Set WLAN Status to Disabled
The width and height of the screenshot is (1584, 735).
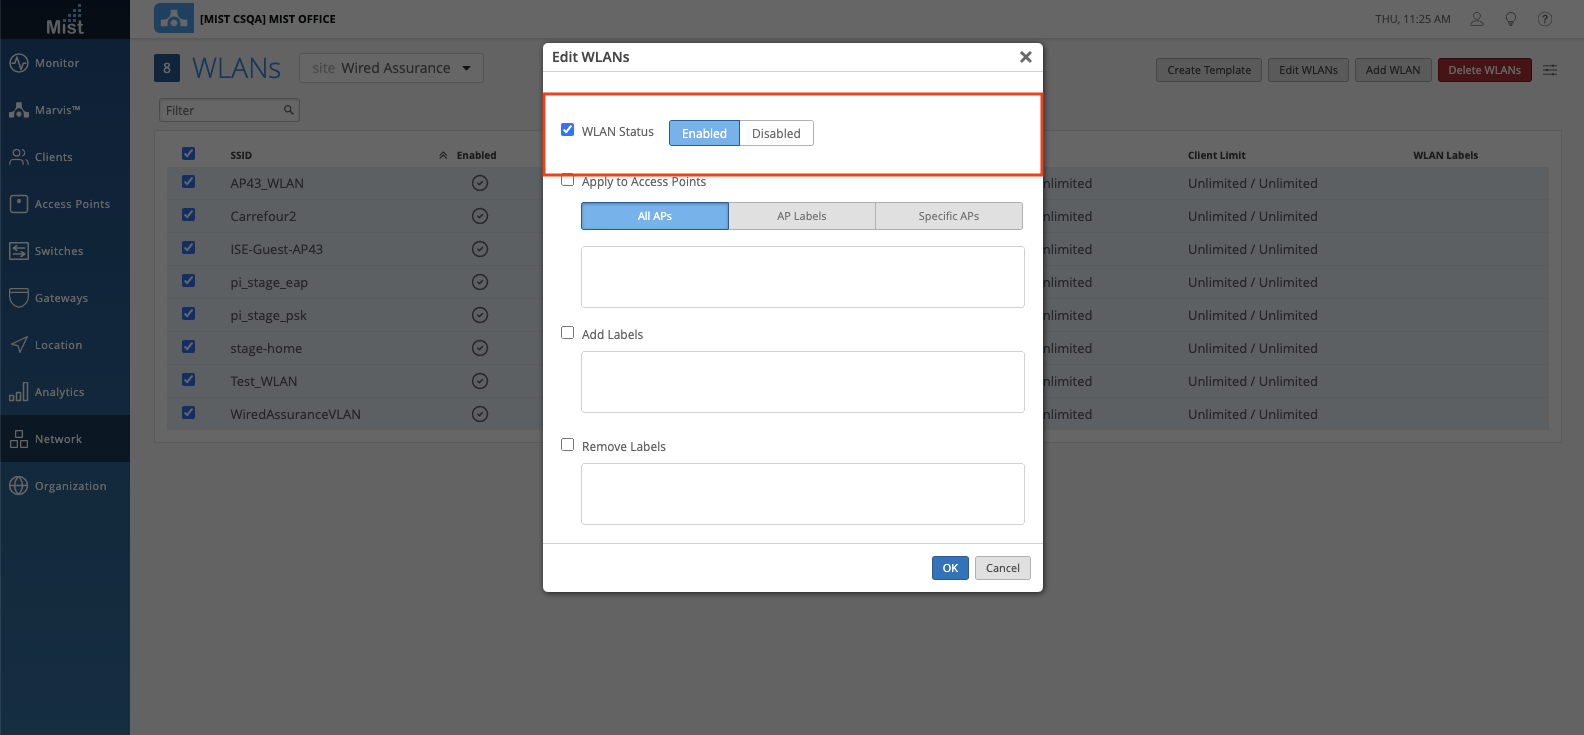776,133
